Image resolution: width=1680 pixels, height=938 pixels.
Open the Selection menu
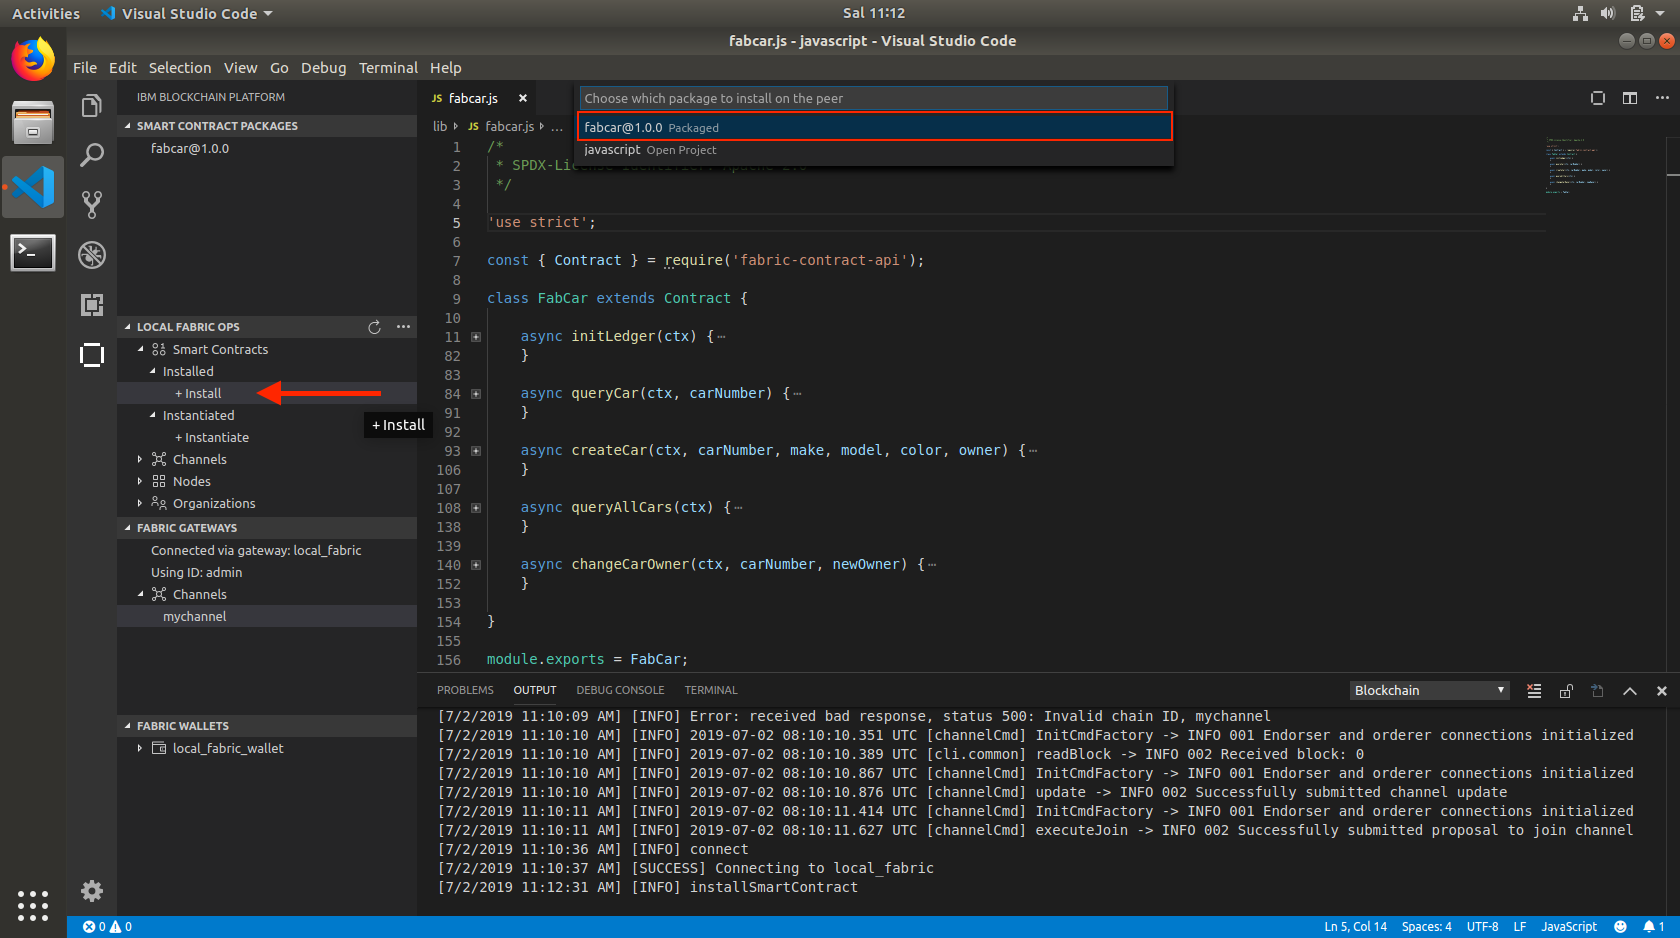[x=180, y=68]
